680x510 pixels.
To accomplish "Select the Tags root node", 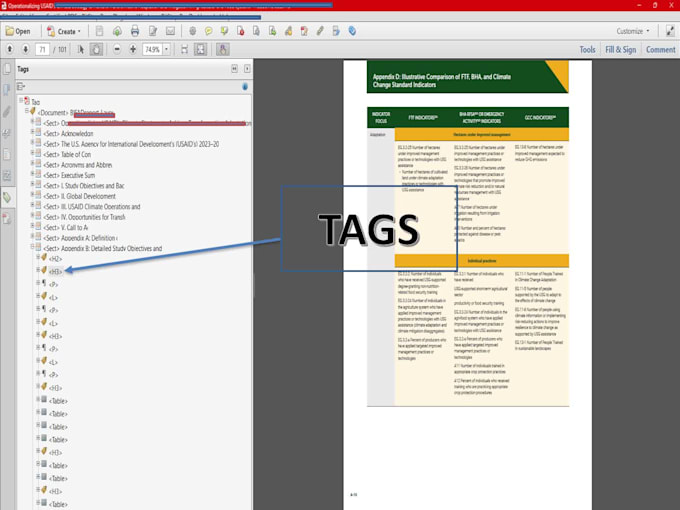I will click(35, 102).
